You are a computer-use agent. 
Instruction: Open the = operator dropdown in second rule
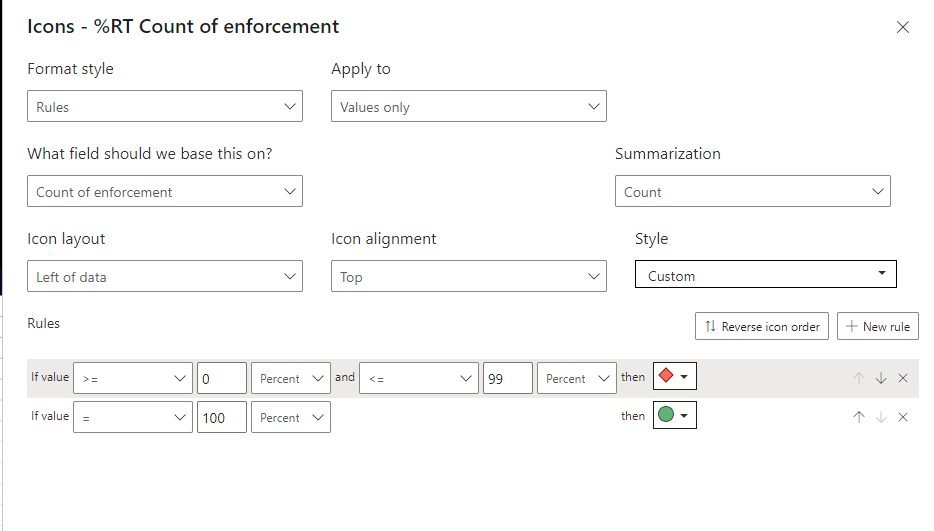pos(133,417)
